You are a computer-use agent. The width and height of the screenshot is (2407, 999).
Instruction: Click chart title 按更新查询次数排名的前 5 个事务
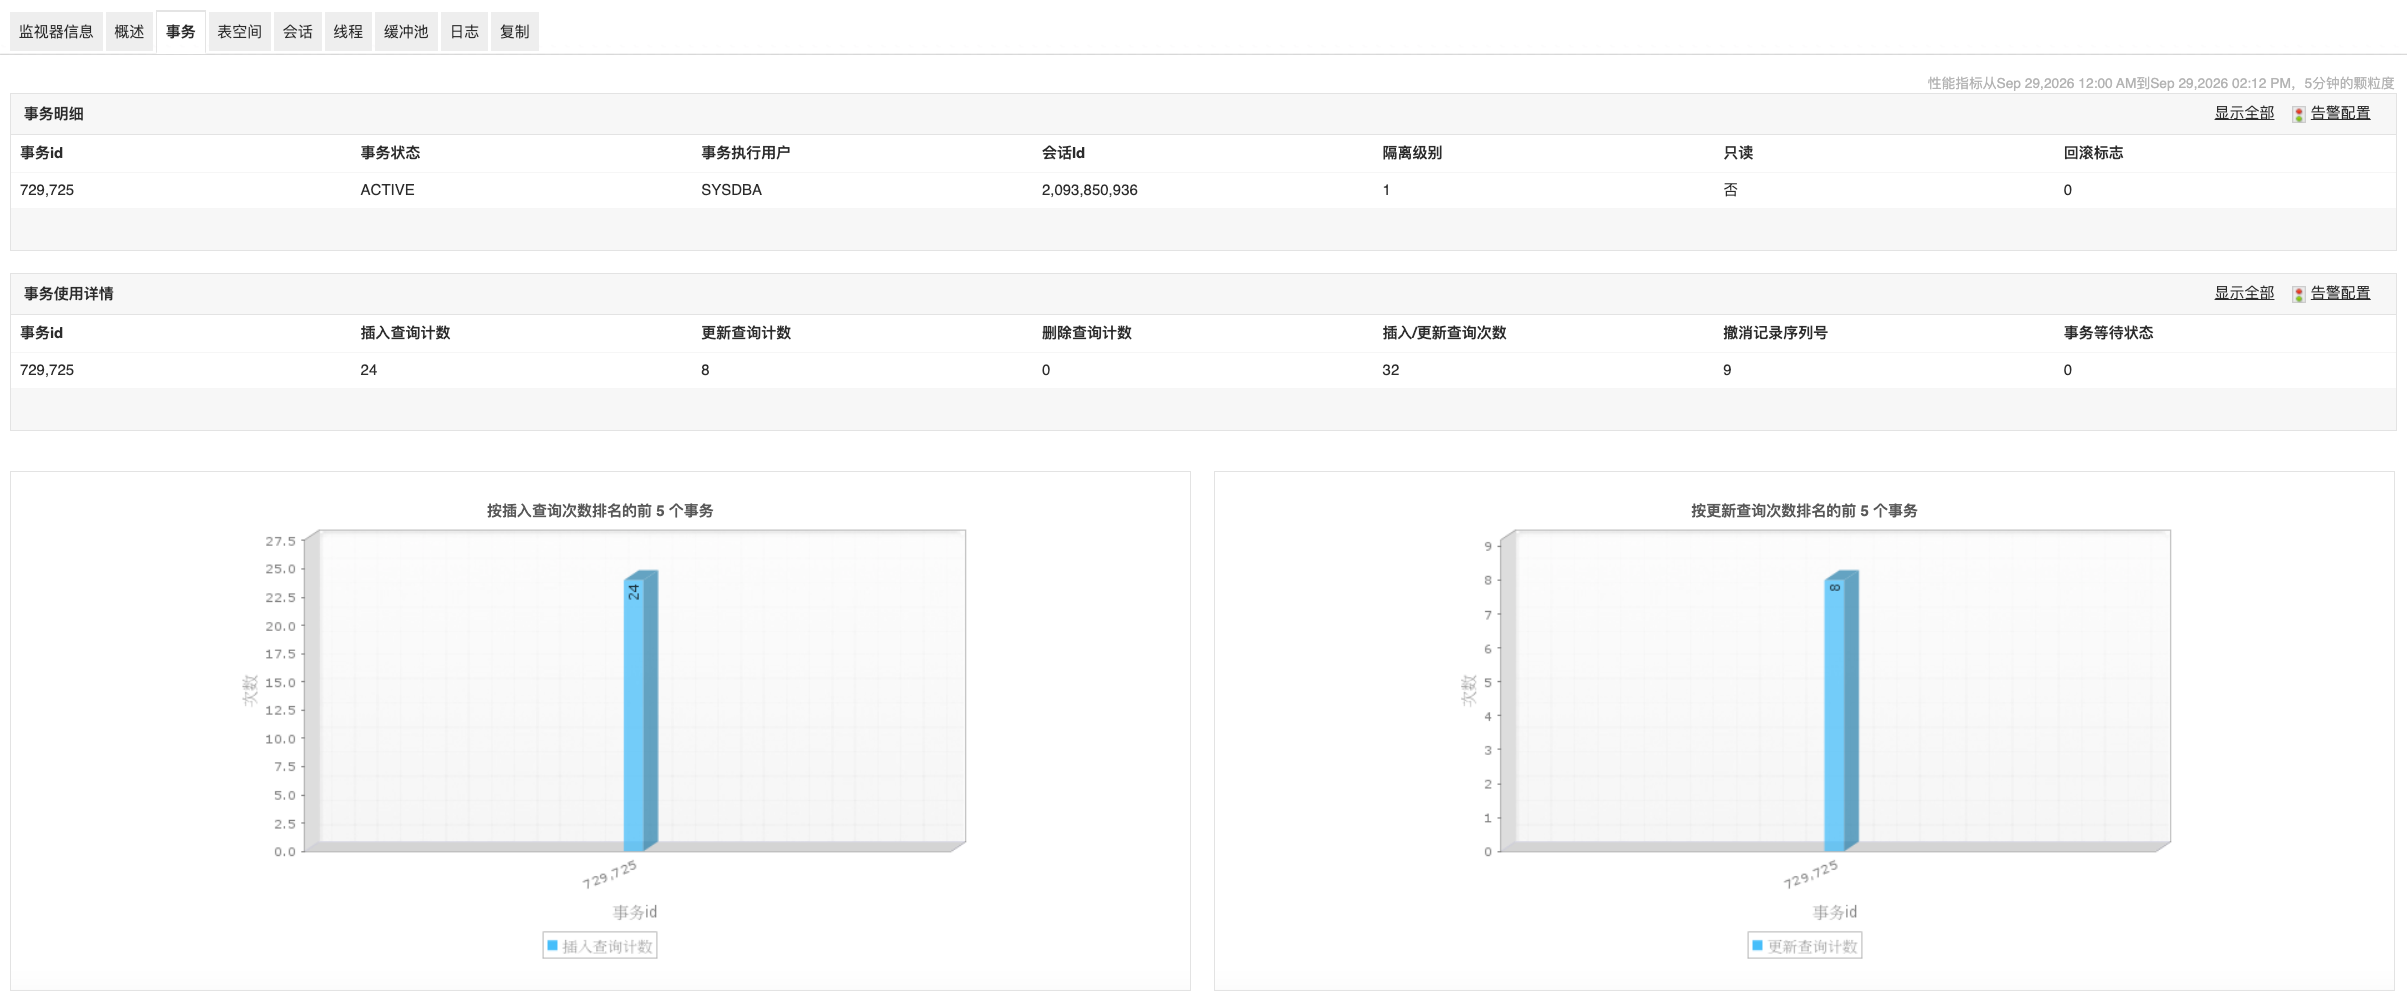pyautogui.click(x=1804, y=511)
